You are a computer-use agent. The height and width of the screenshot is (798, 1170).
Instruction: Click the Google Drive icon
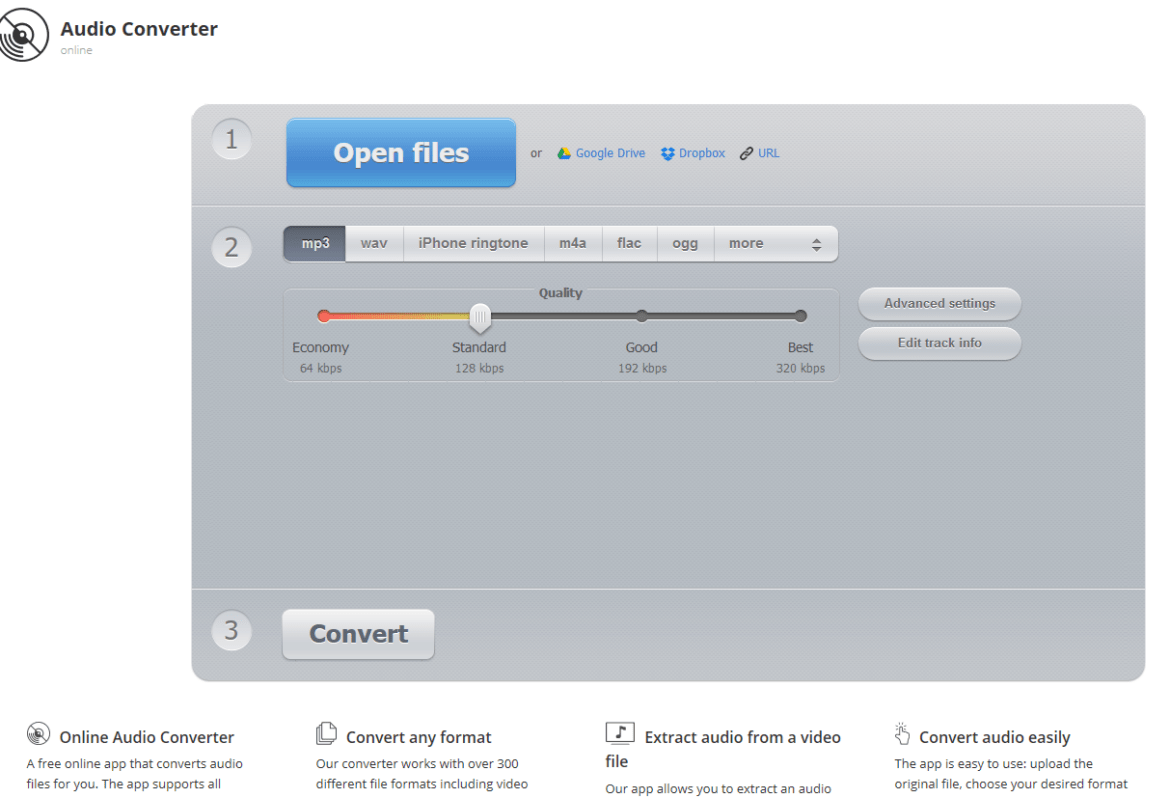pos(565,152)
